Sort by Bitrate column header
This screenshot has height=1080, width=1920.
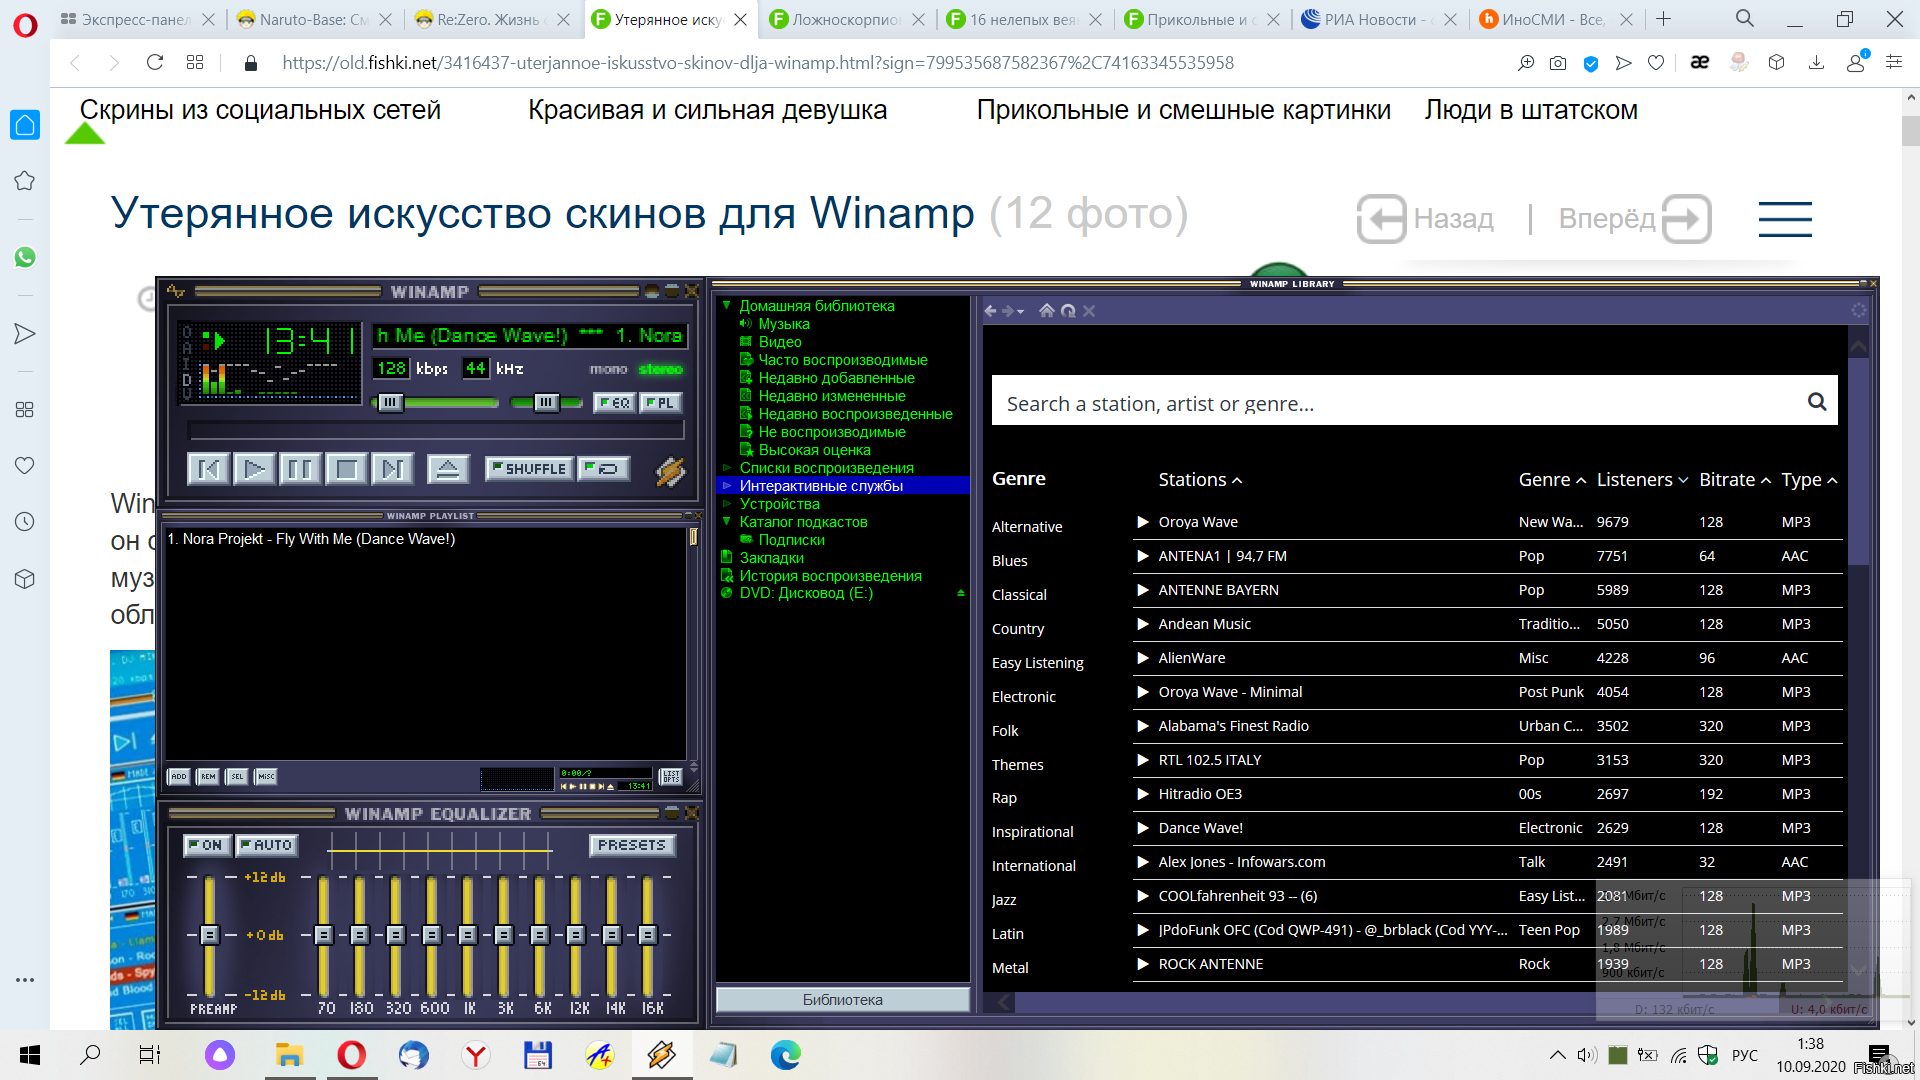pyautogui.click(x=1735, y=480)
